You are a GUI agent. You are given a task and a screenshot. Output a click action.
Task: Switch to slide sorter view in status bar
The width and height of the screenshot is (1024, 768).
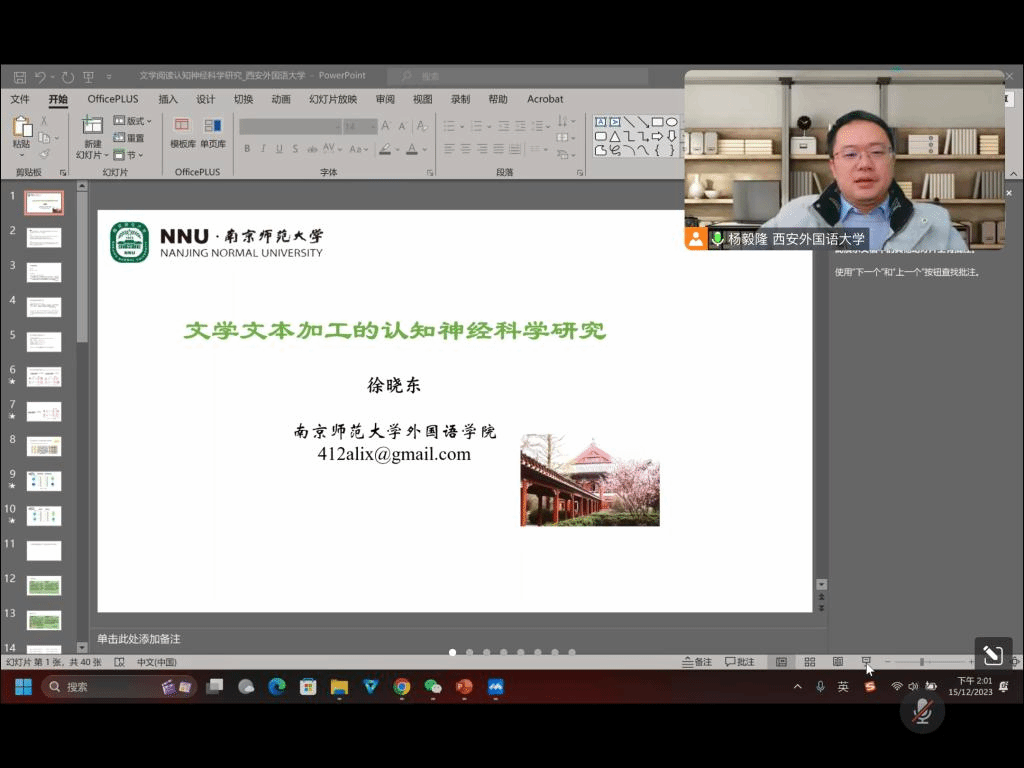pos(810,662)
